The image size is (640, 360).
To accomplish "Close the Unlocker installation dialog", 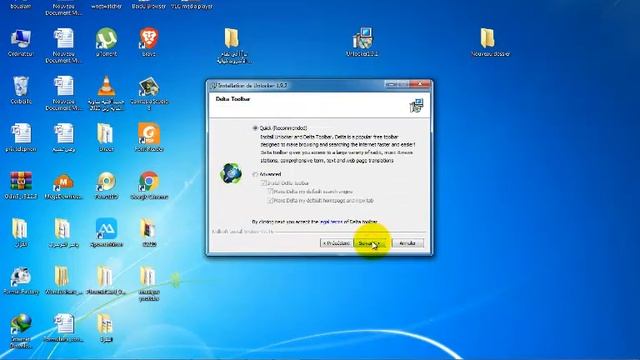I will tap(420, 84).
